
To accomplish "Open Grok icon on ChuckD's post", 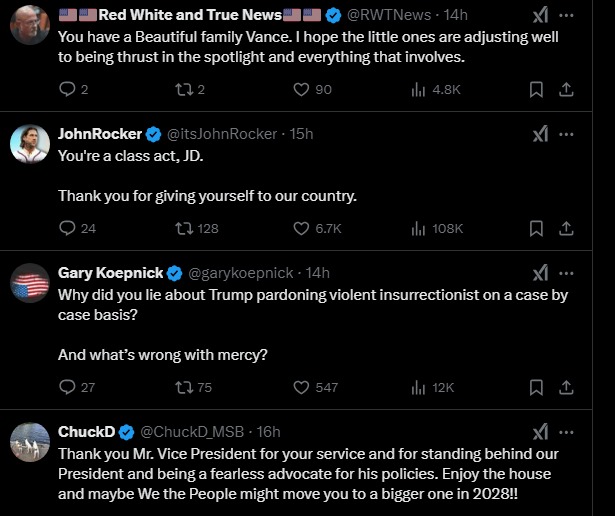I will click(x=539, y=432).
